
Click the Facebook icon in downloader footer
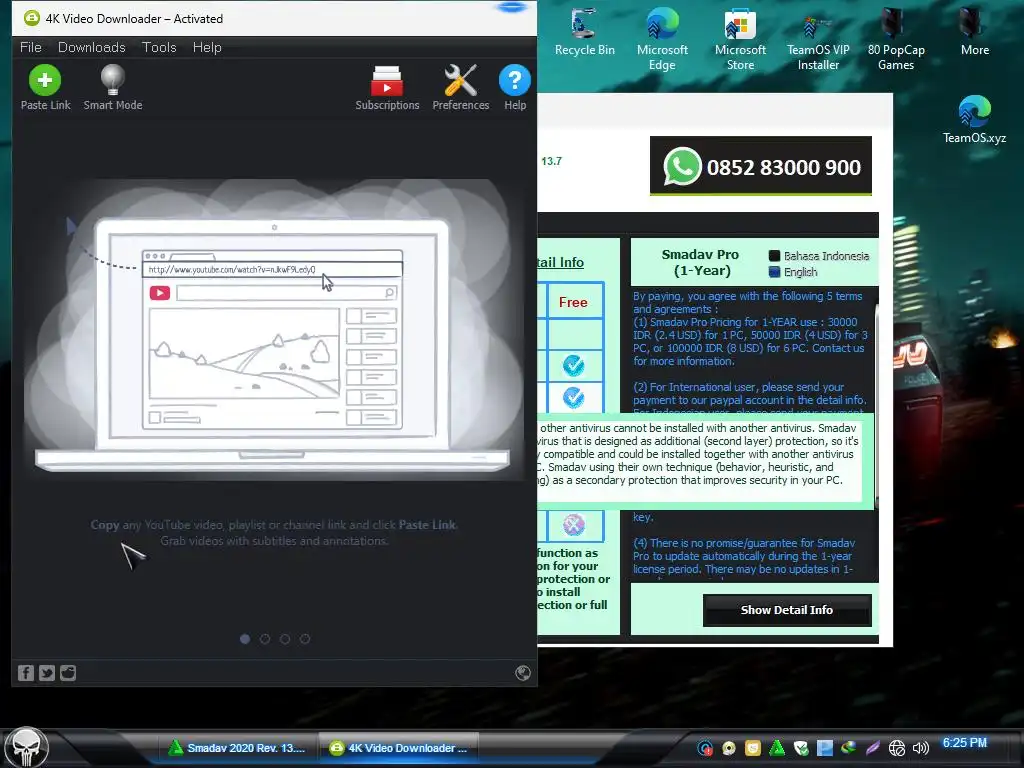pyautogui.click(x=25, y=673)
